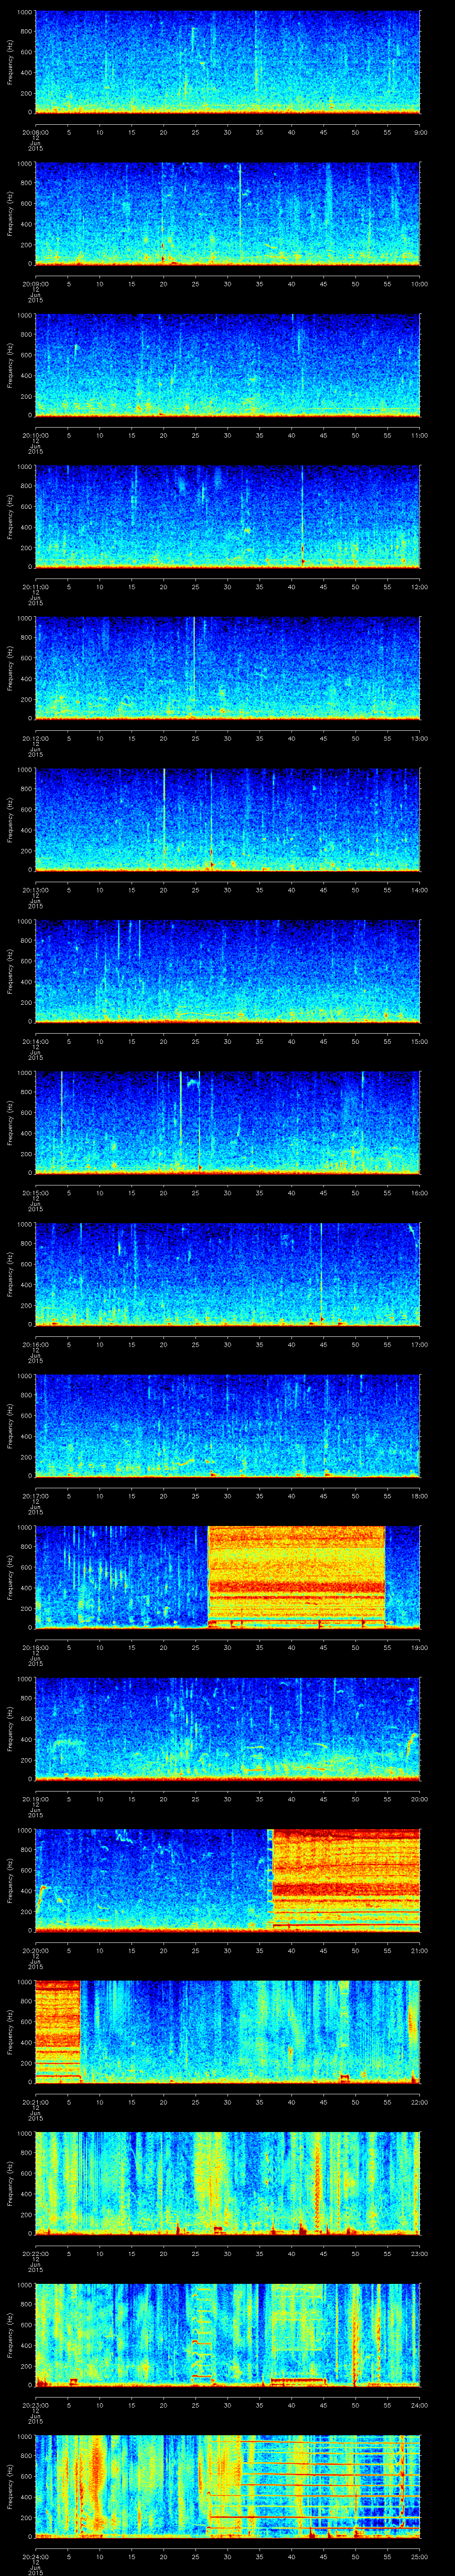The image size is (455, 2576).
Task: Click the '20:21:00' start time label
Action: tap(35, 2101)
